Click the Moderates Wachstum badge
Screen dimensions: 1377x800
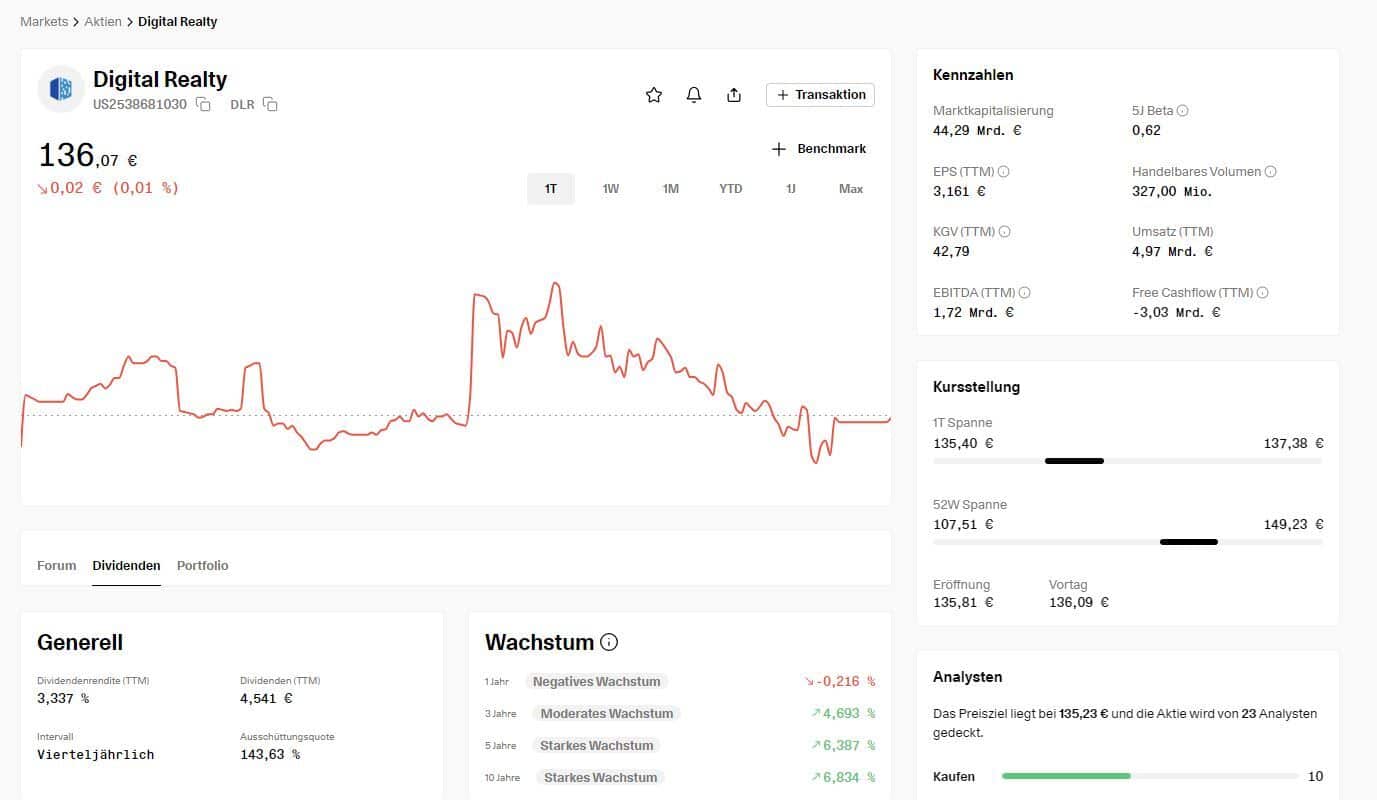607,714
